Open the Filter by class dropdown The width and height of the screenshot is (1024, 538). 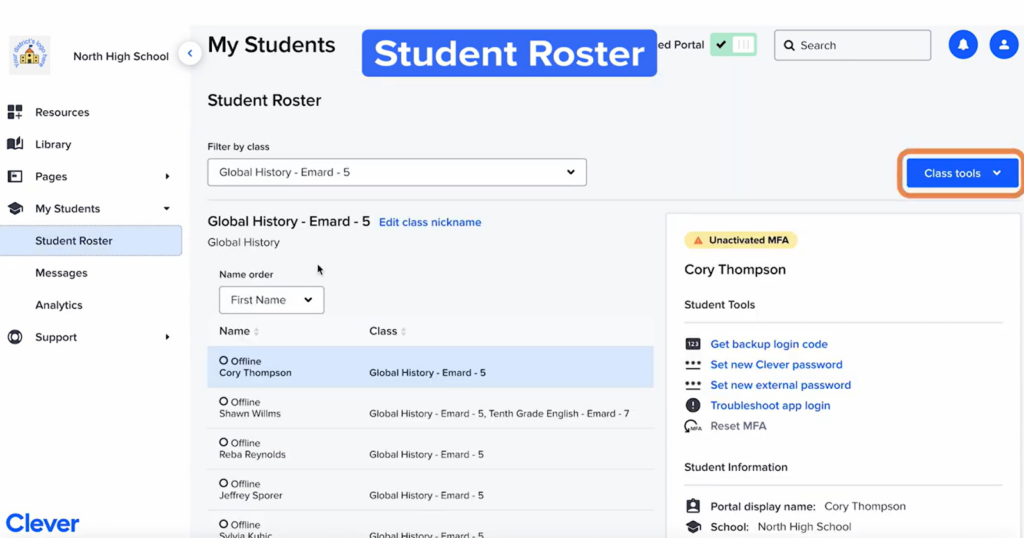pyautogui.click(x=396, y=172)
